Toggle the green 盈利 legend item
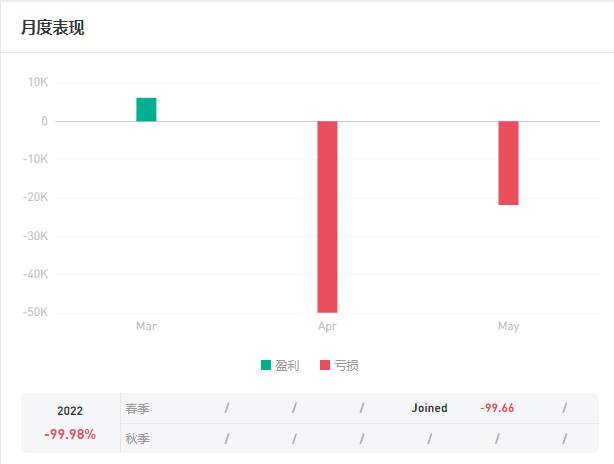The width and height of the screenshot is (614, 464). pyautogui.click(x=280, y=365)
